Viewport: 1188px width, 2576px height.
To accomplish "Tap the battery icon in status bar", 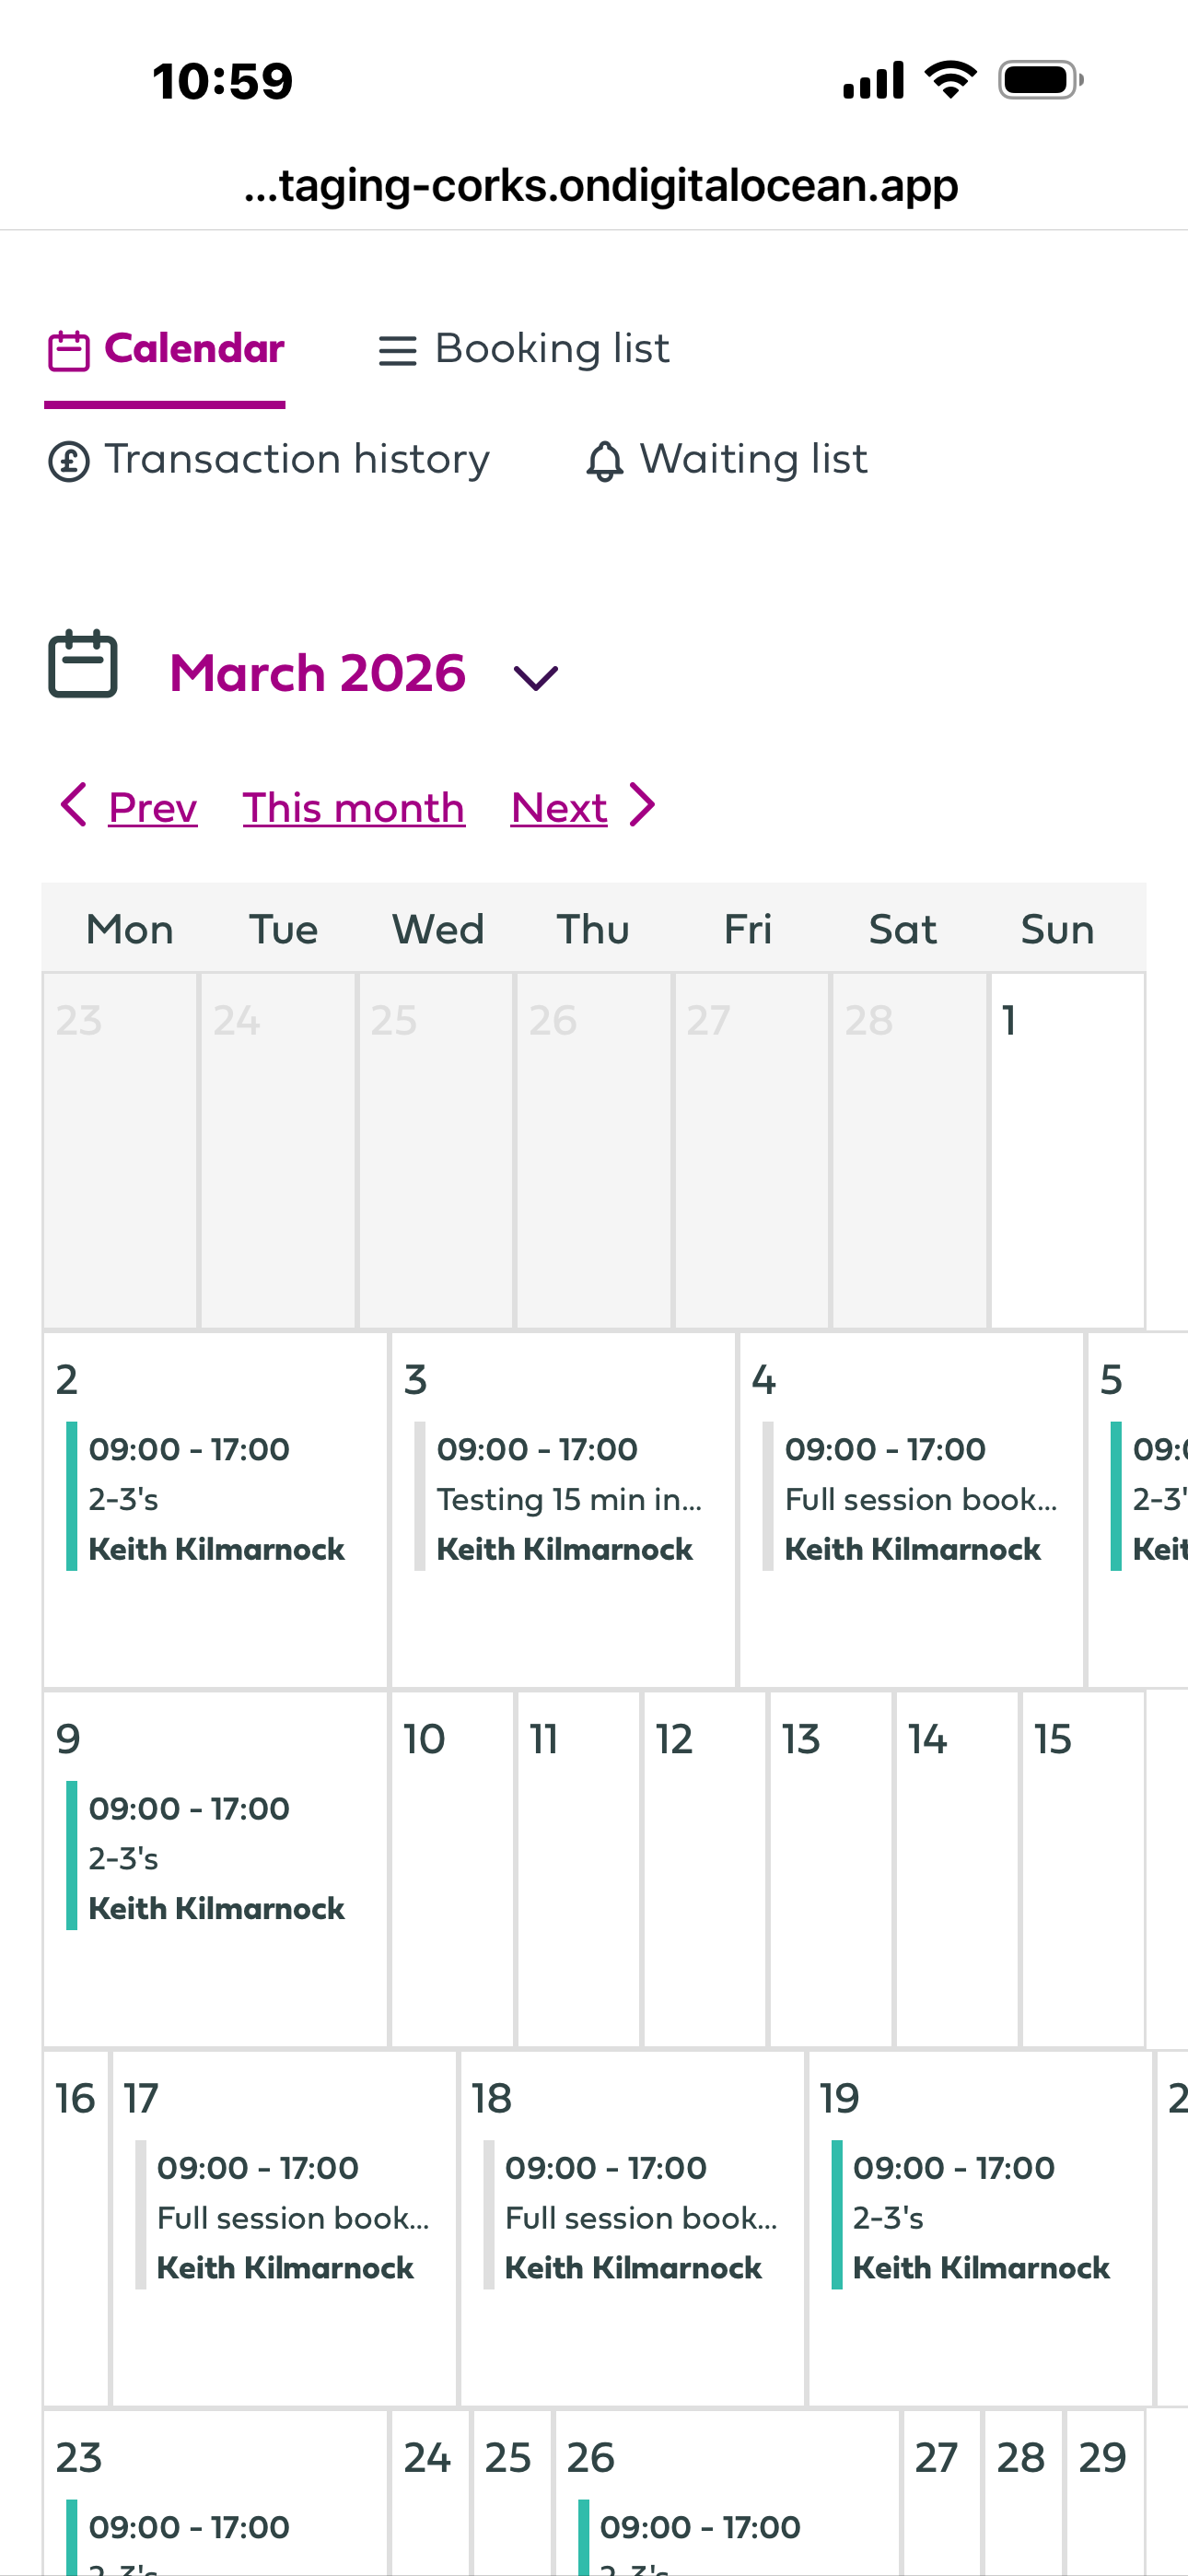I will [x=1040, y=80].
